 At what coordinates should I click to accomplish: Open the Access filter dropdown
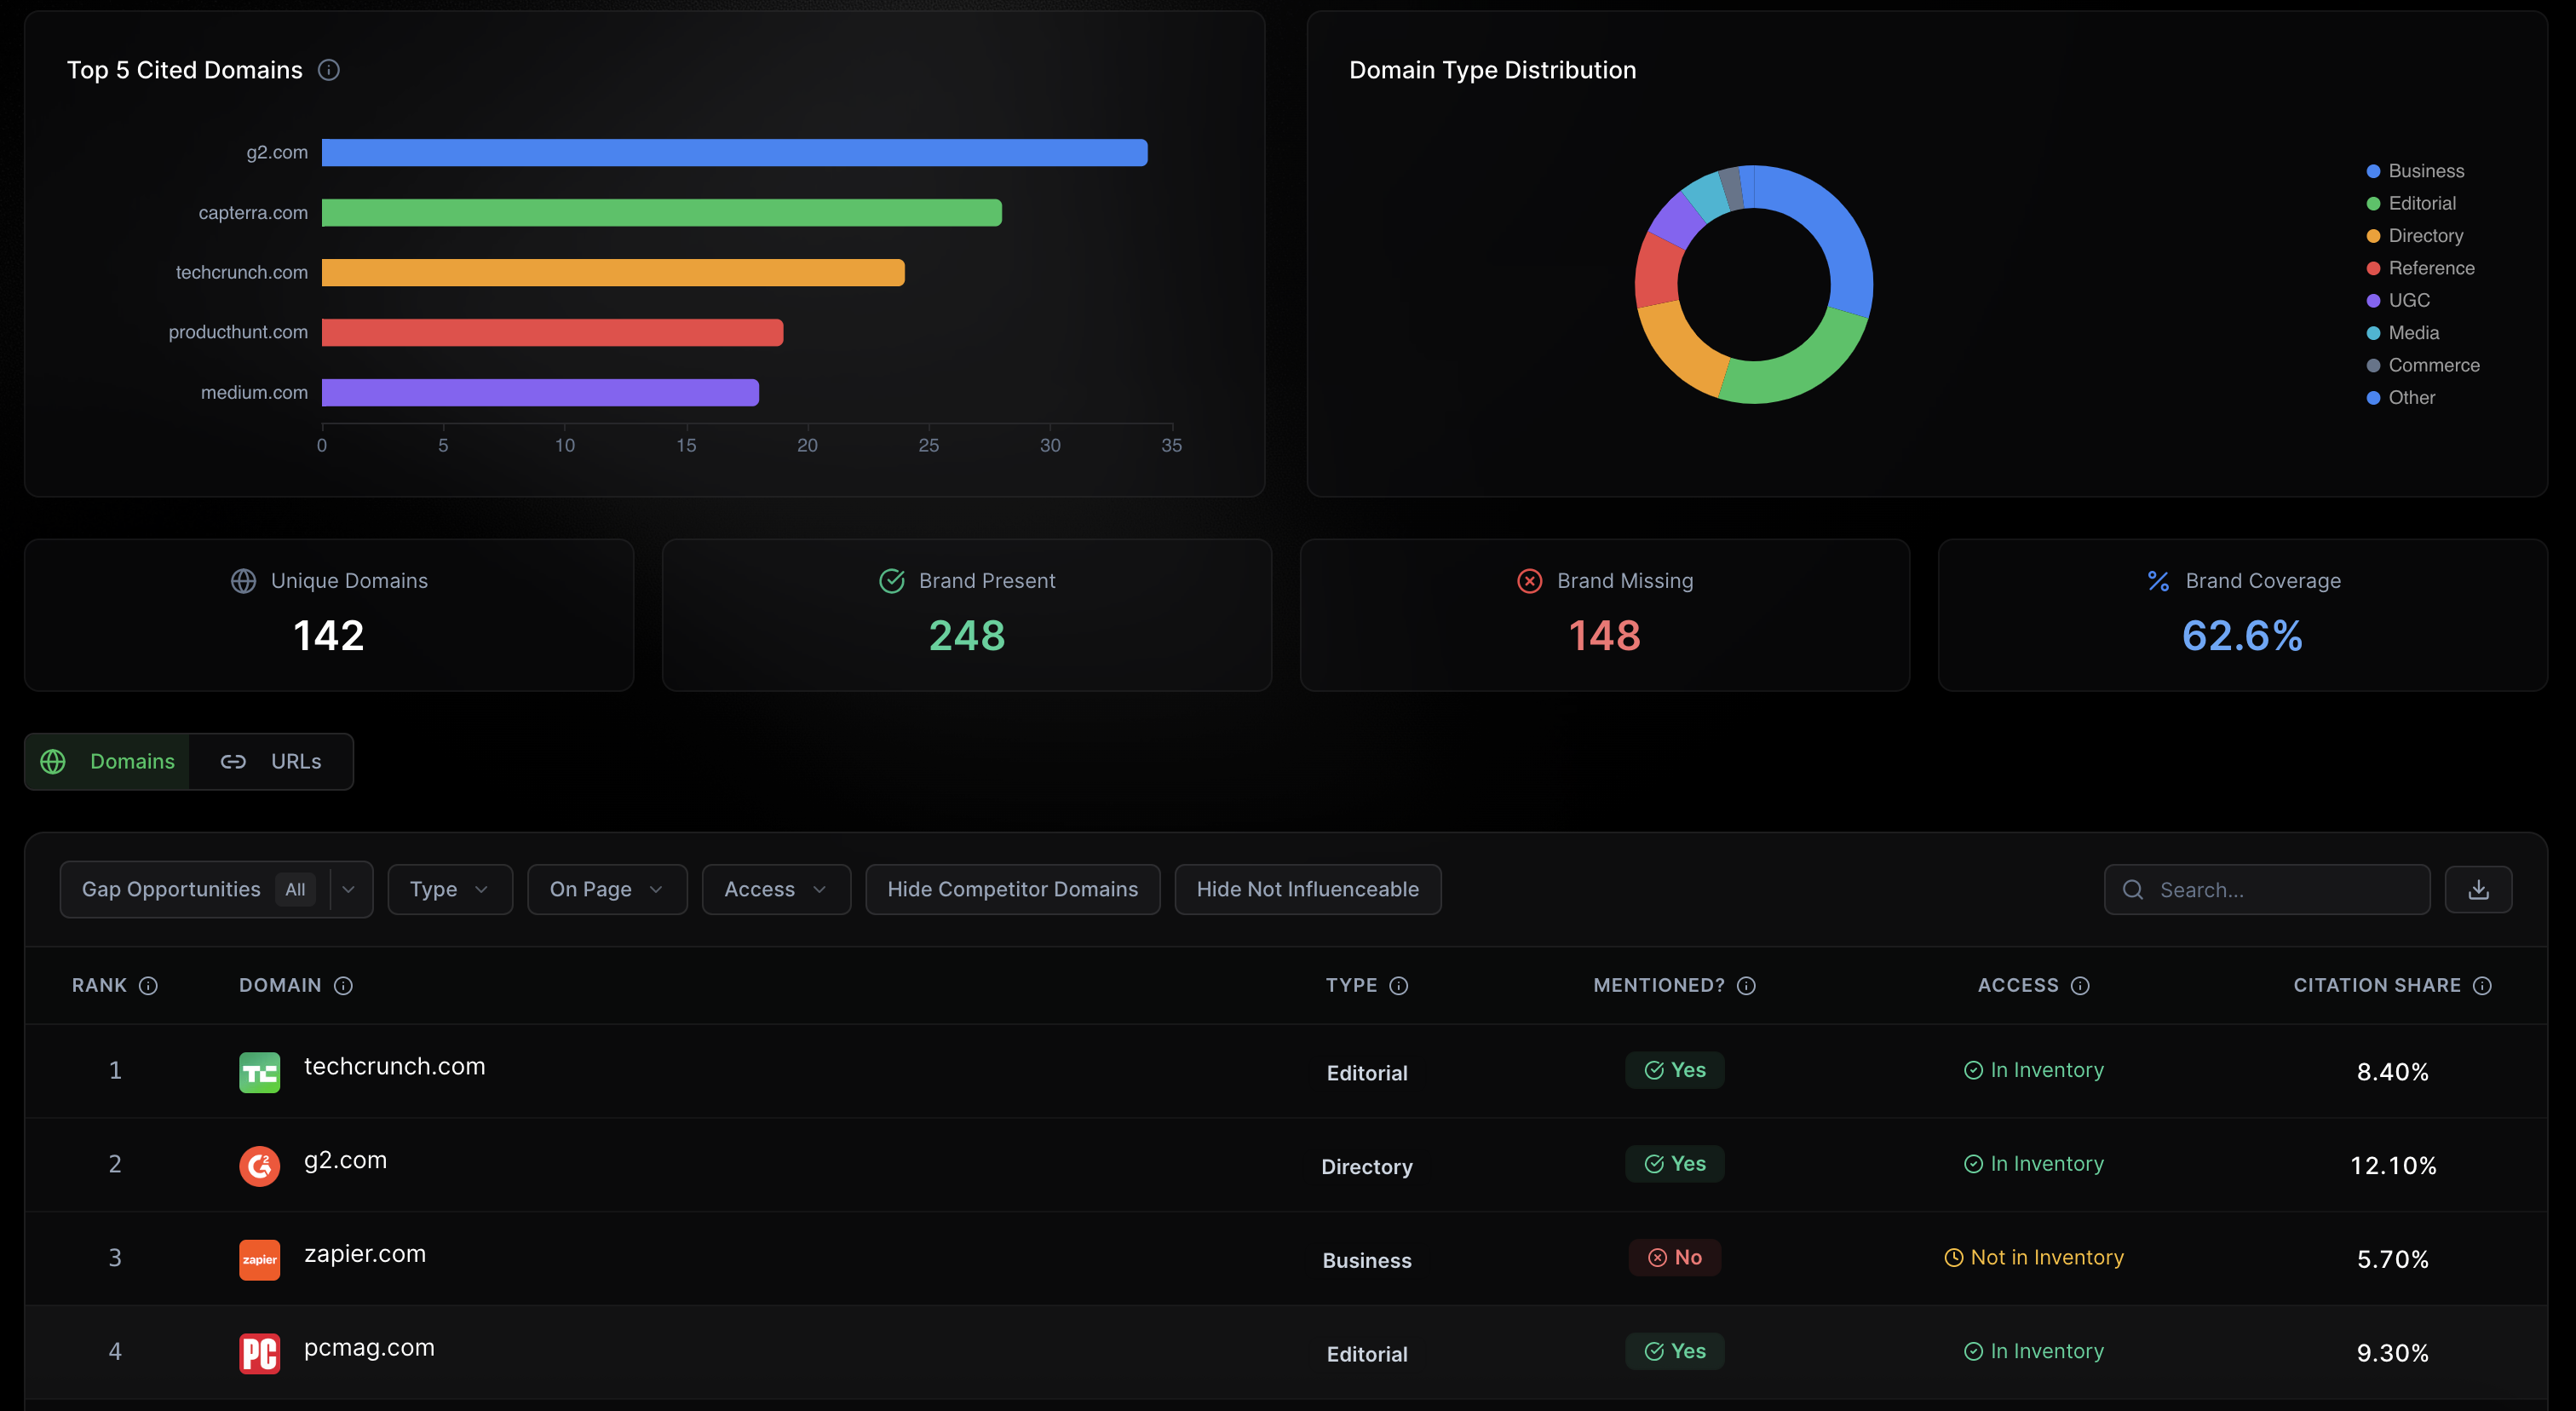pos(775,889)
